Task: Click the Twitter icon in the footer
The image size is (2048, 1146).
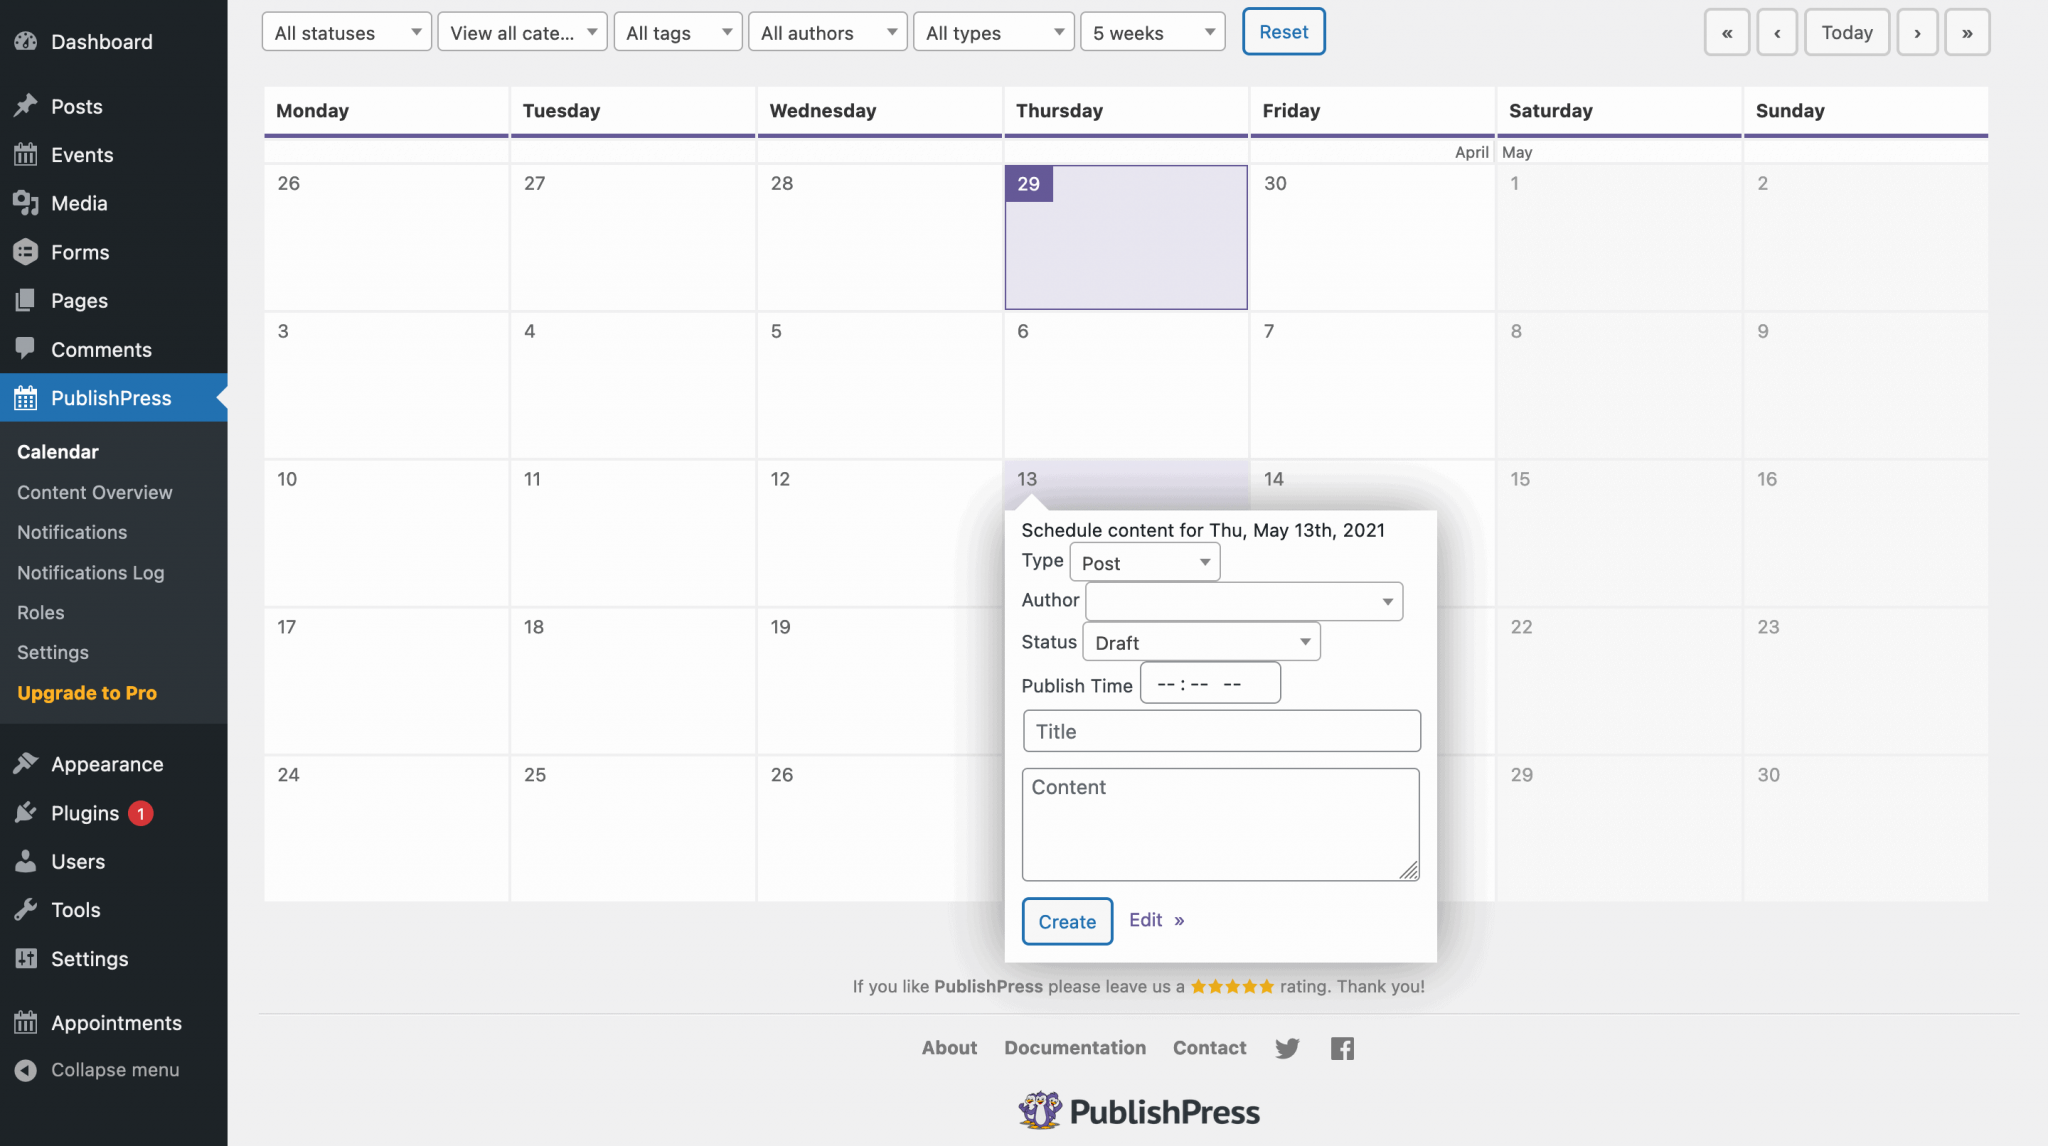Action: click(x=1287, y=1047)
